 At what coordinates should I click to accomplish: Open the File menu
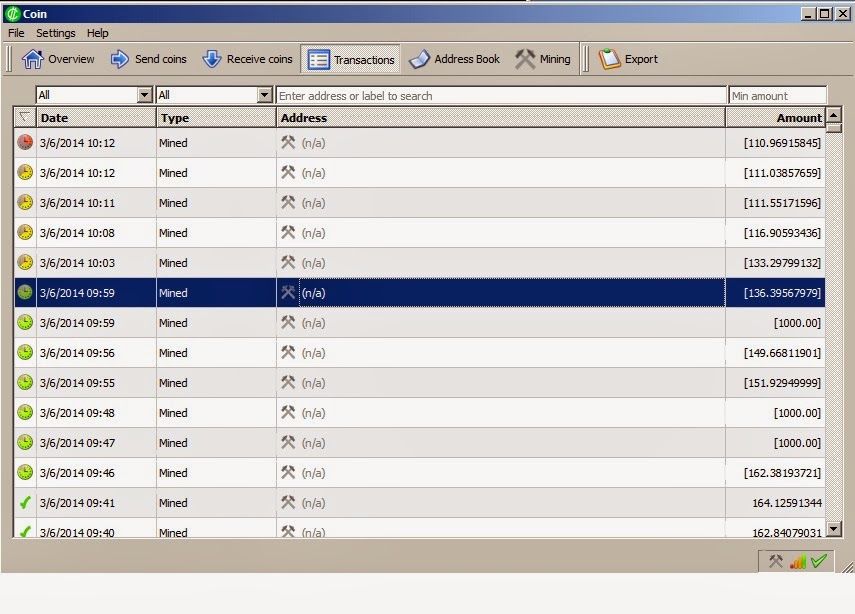tap(16, 33)
